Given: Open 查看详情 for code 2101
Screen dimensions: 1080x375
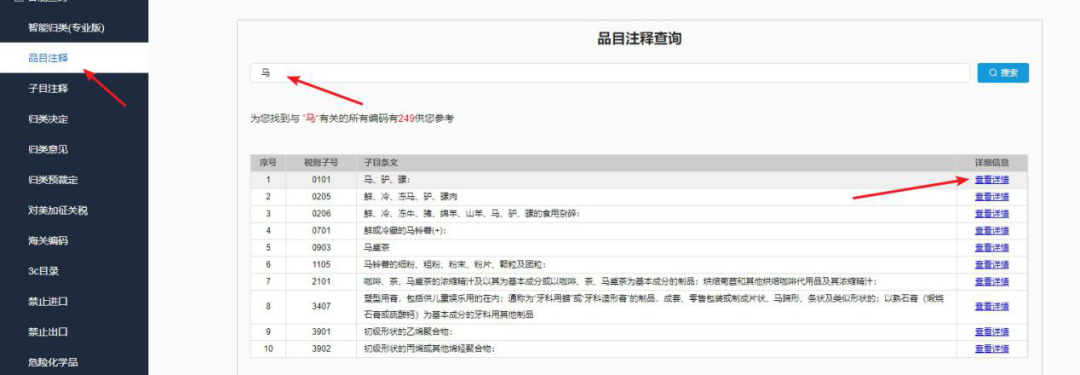Looking at the screenshot, I should point(992,281).
